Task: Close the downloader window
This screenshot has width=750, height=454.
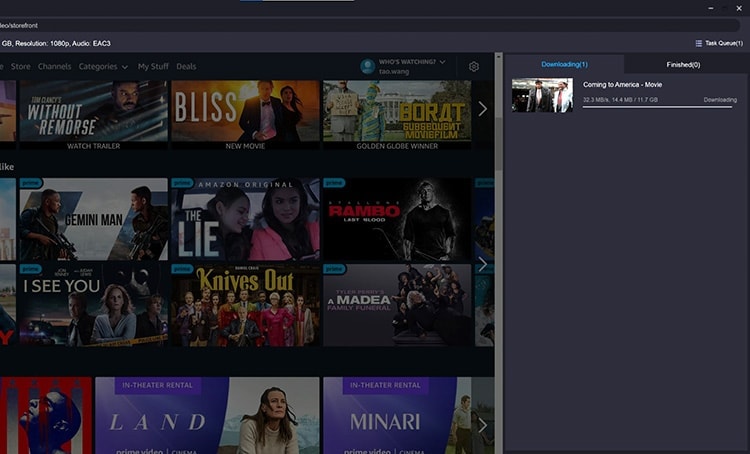Action: coord(739,8)
